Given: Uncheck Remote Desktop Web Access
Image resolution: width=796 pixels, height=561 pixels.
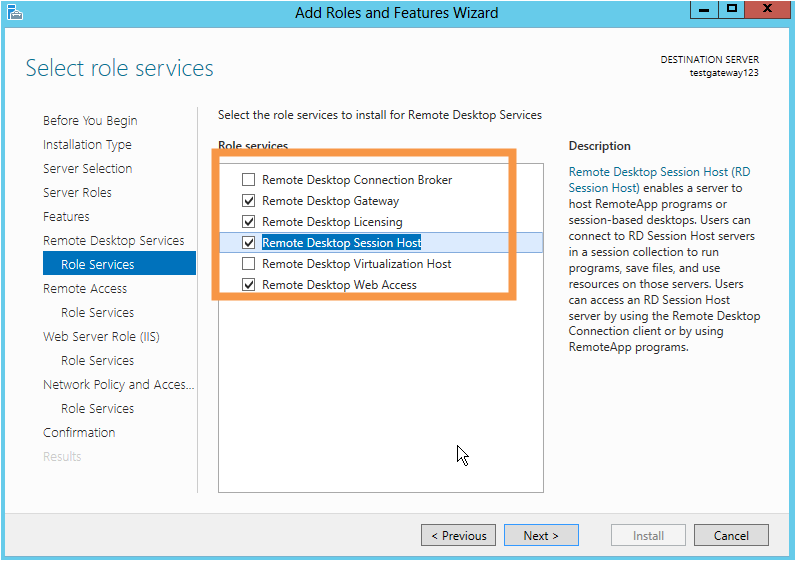Looking at the screenshot, I should (248, 285).
